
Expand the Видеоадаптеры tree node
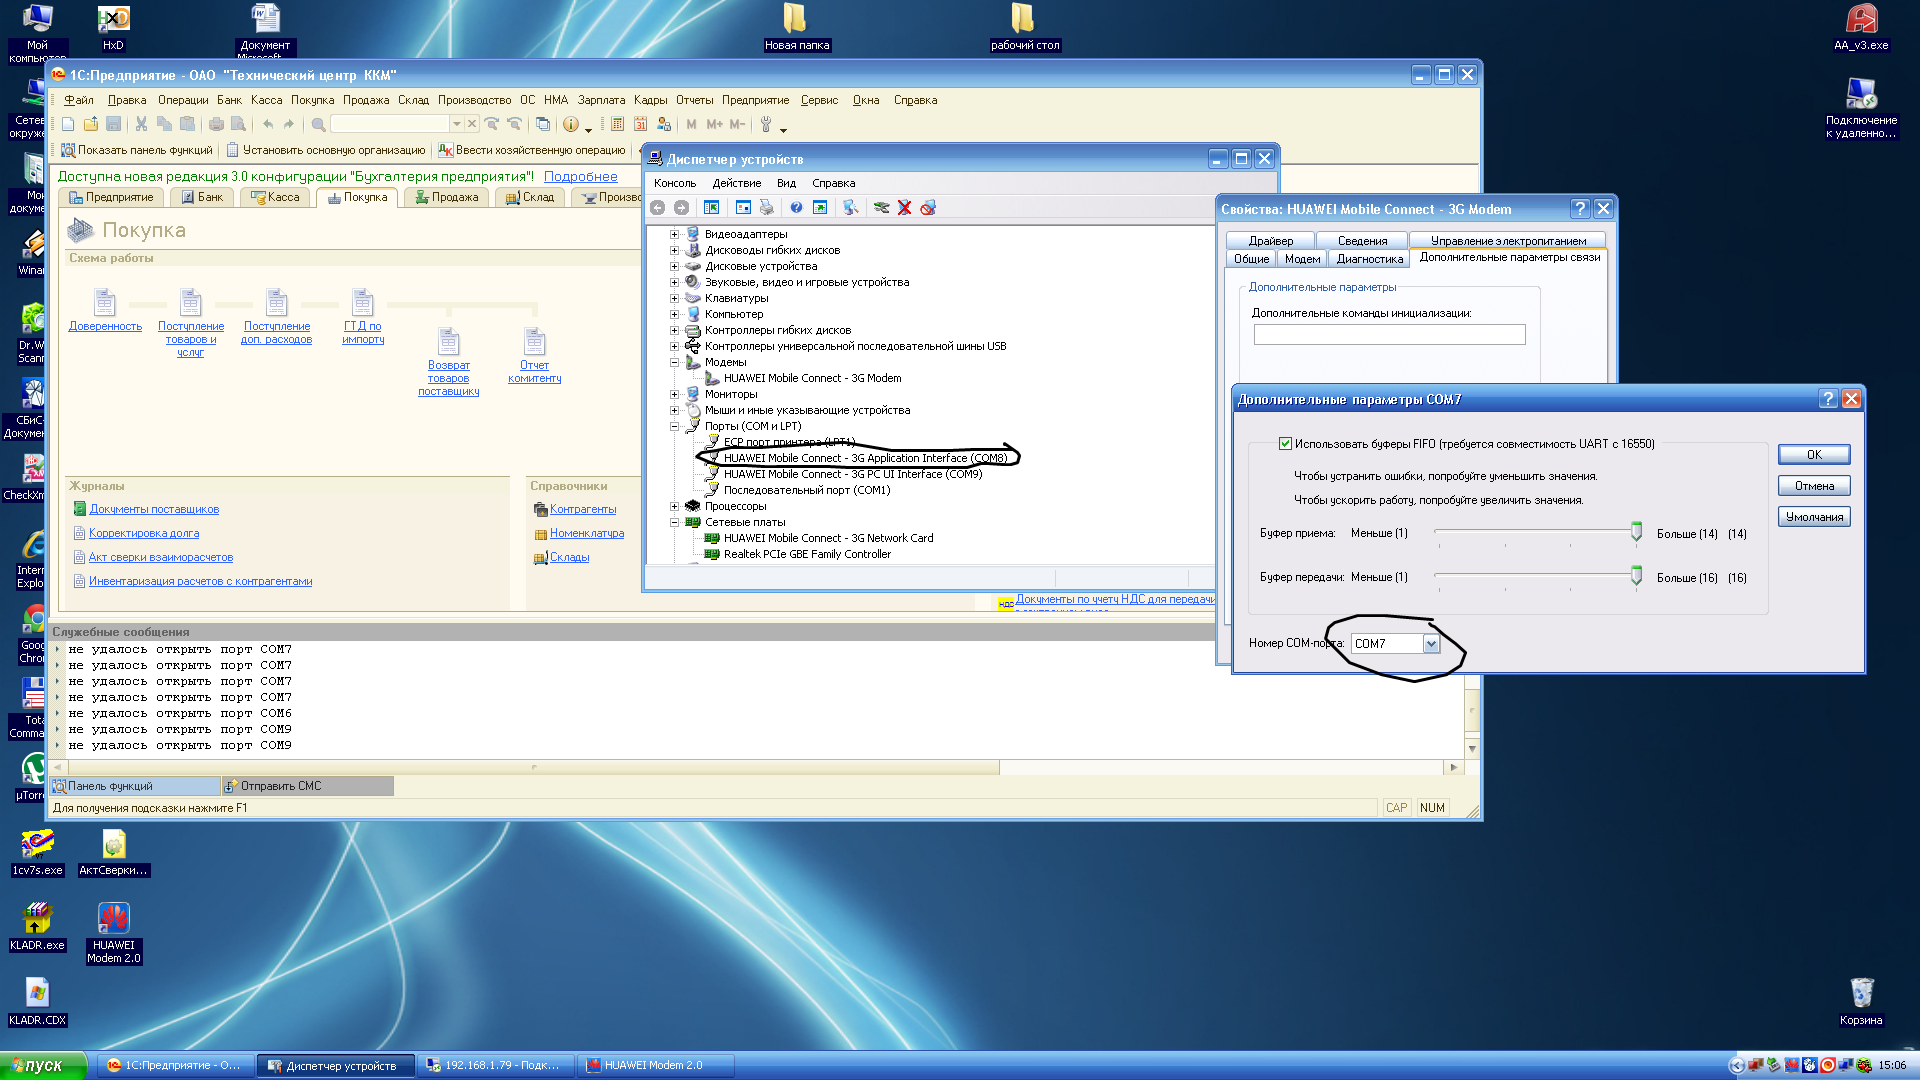(674, 234)
